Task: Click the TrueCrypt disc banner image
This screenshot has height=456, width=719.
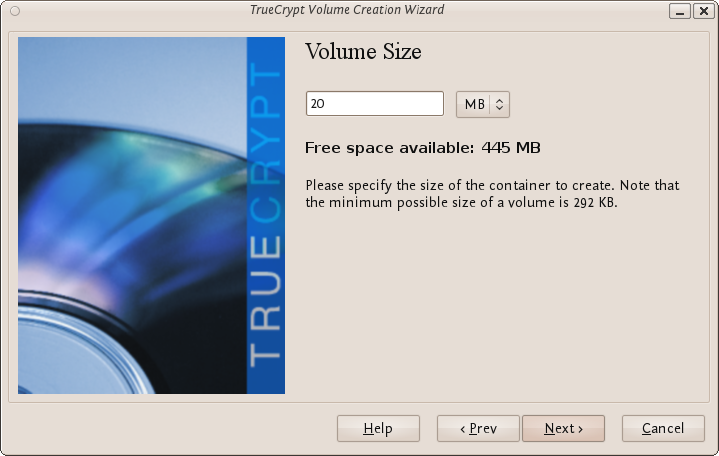Action: [x=151, y=215]
